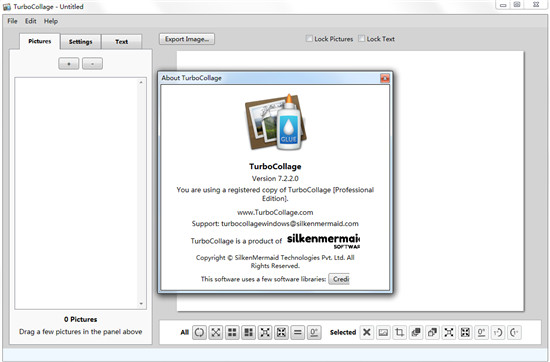The image size is (550, 362).
Task: Open Credits in the About dialog
Action: coord(339,279)
